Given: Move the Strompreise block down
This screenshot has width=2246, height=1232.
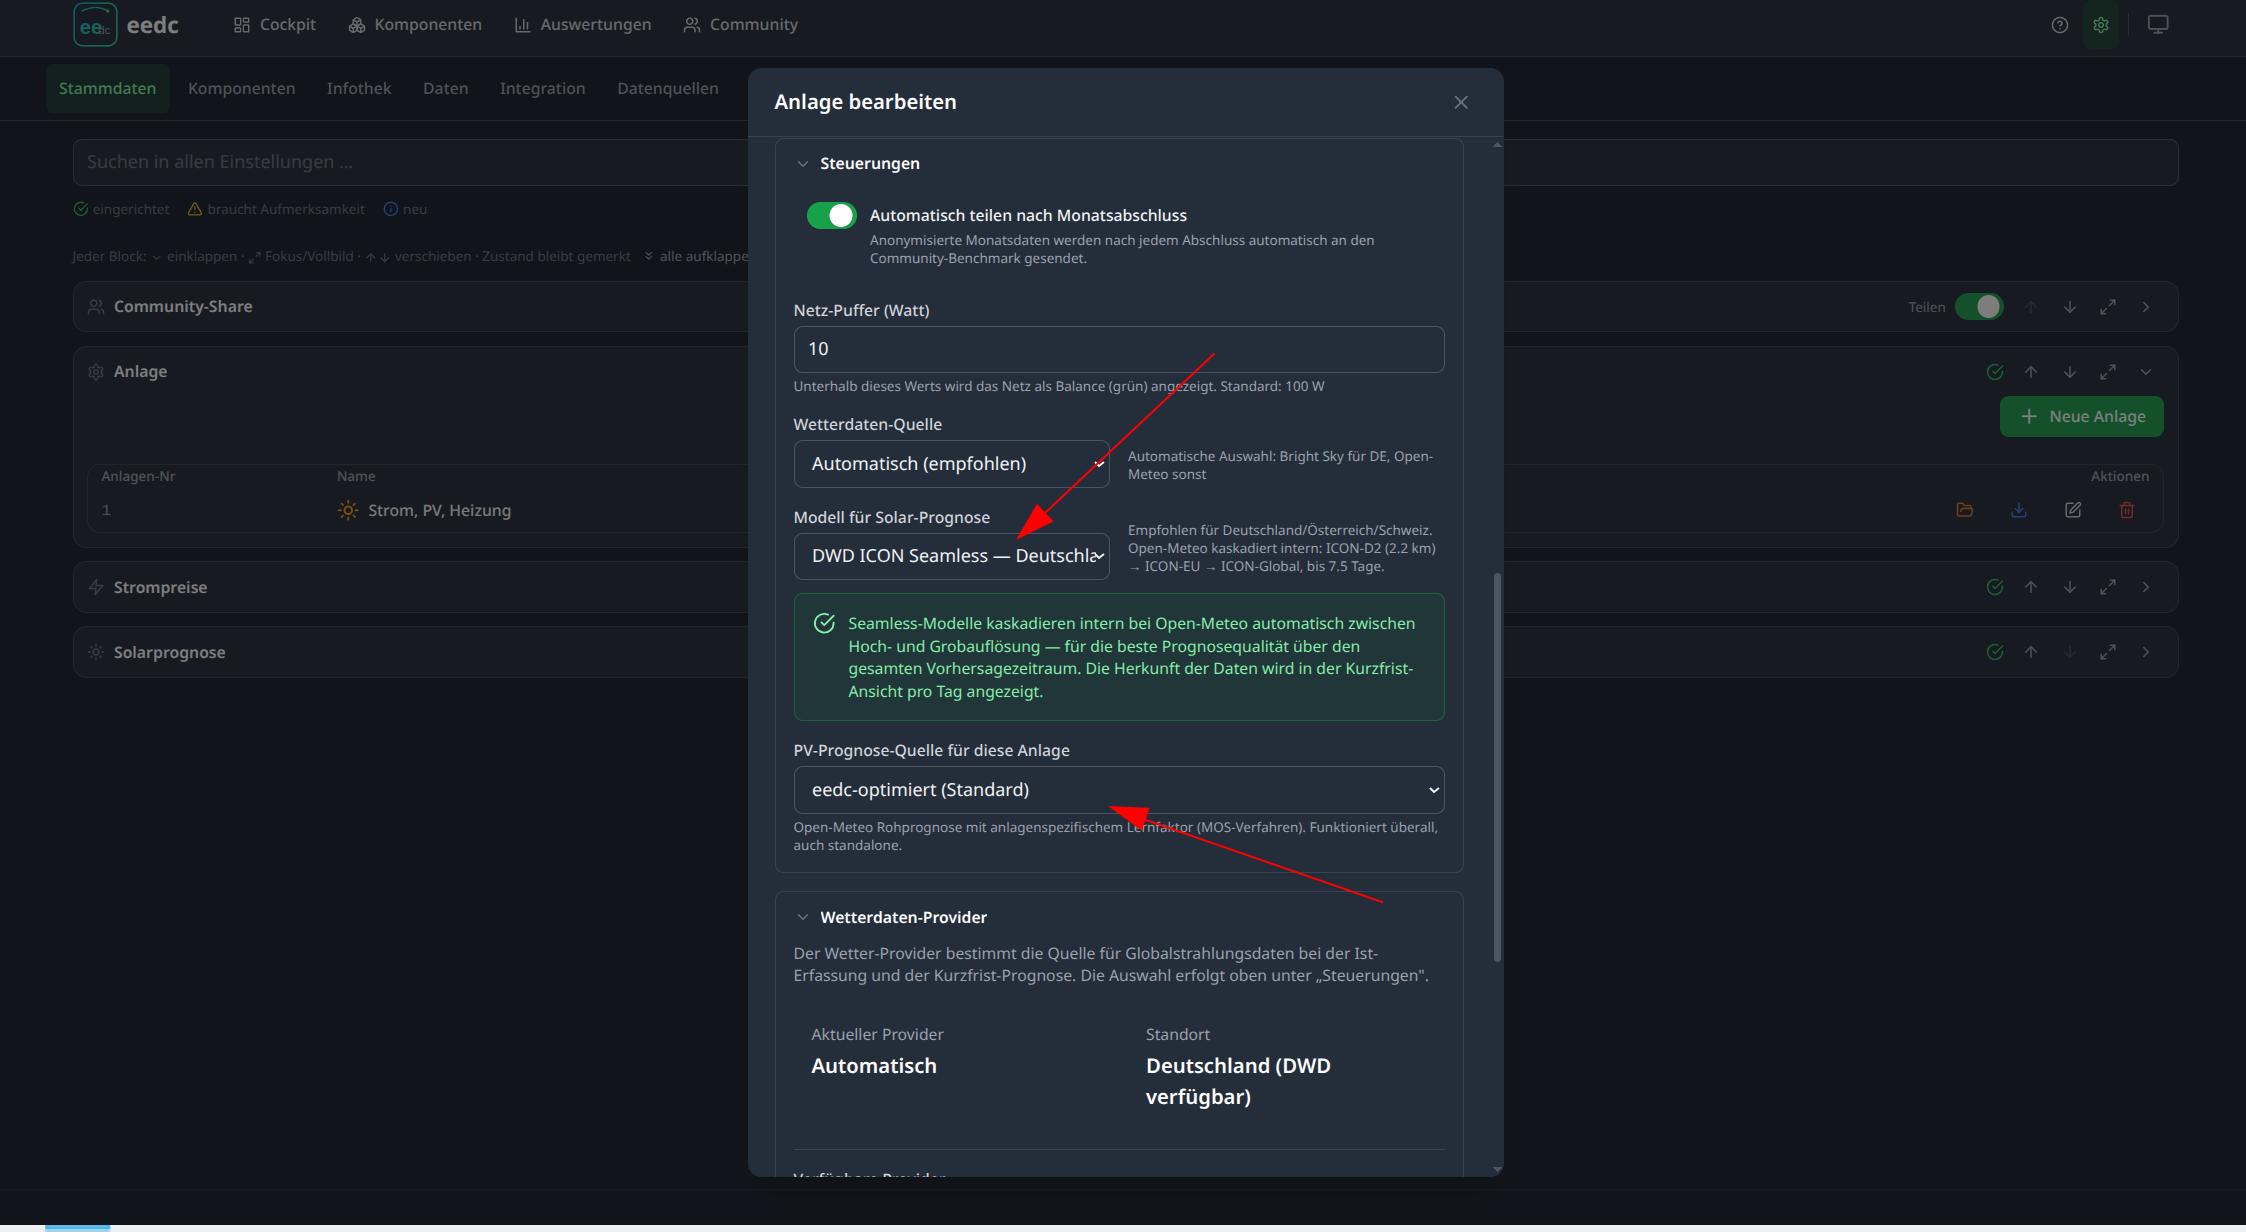Looking at the screenshot, I should (2069, 587).
